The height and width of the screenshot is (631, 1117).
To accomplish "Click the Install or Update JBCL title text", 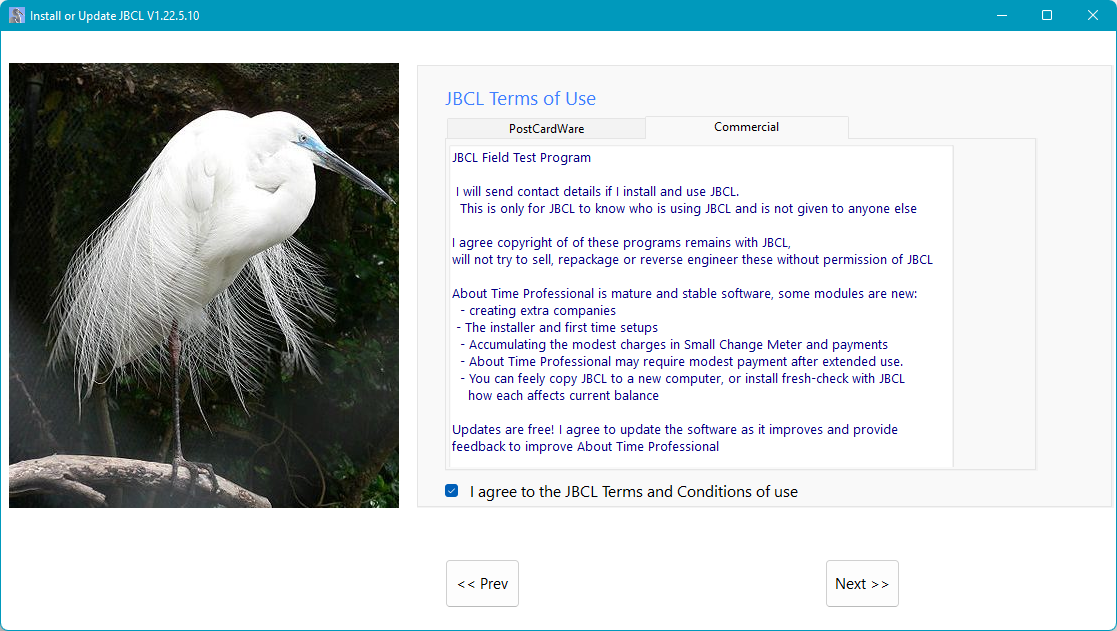I will coord(114,15).
